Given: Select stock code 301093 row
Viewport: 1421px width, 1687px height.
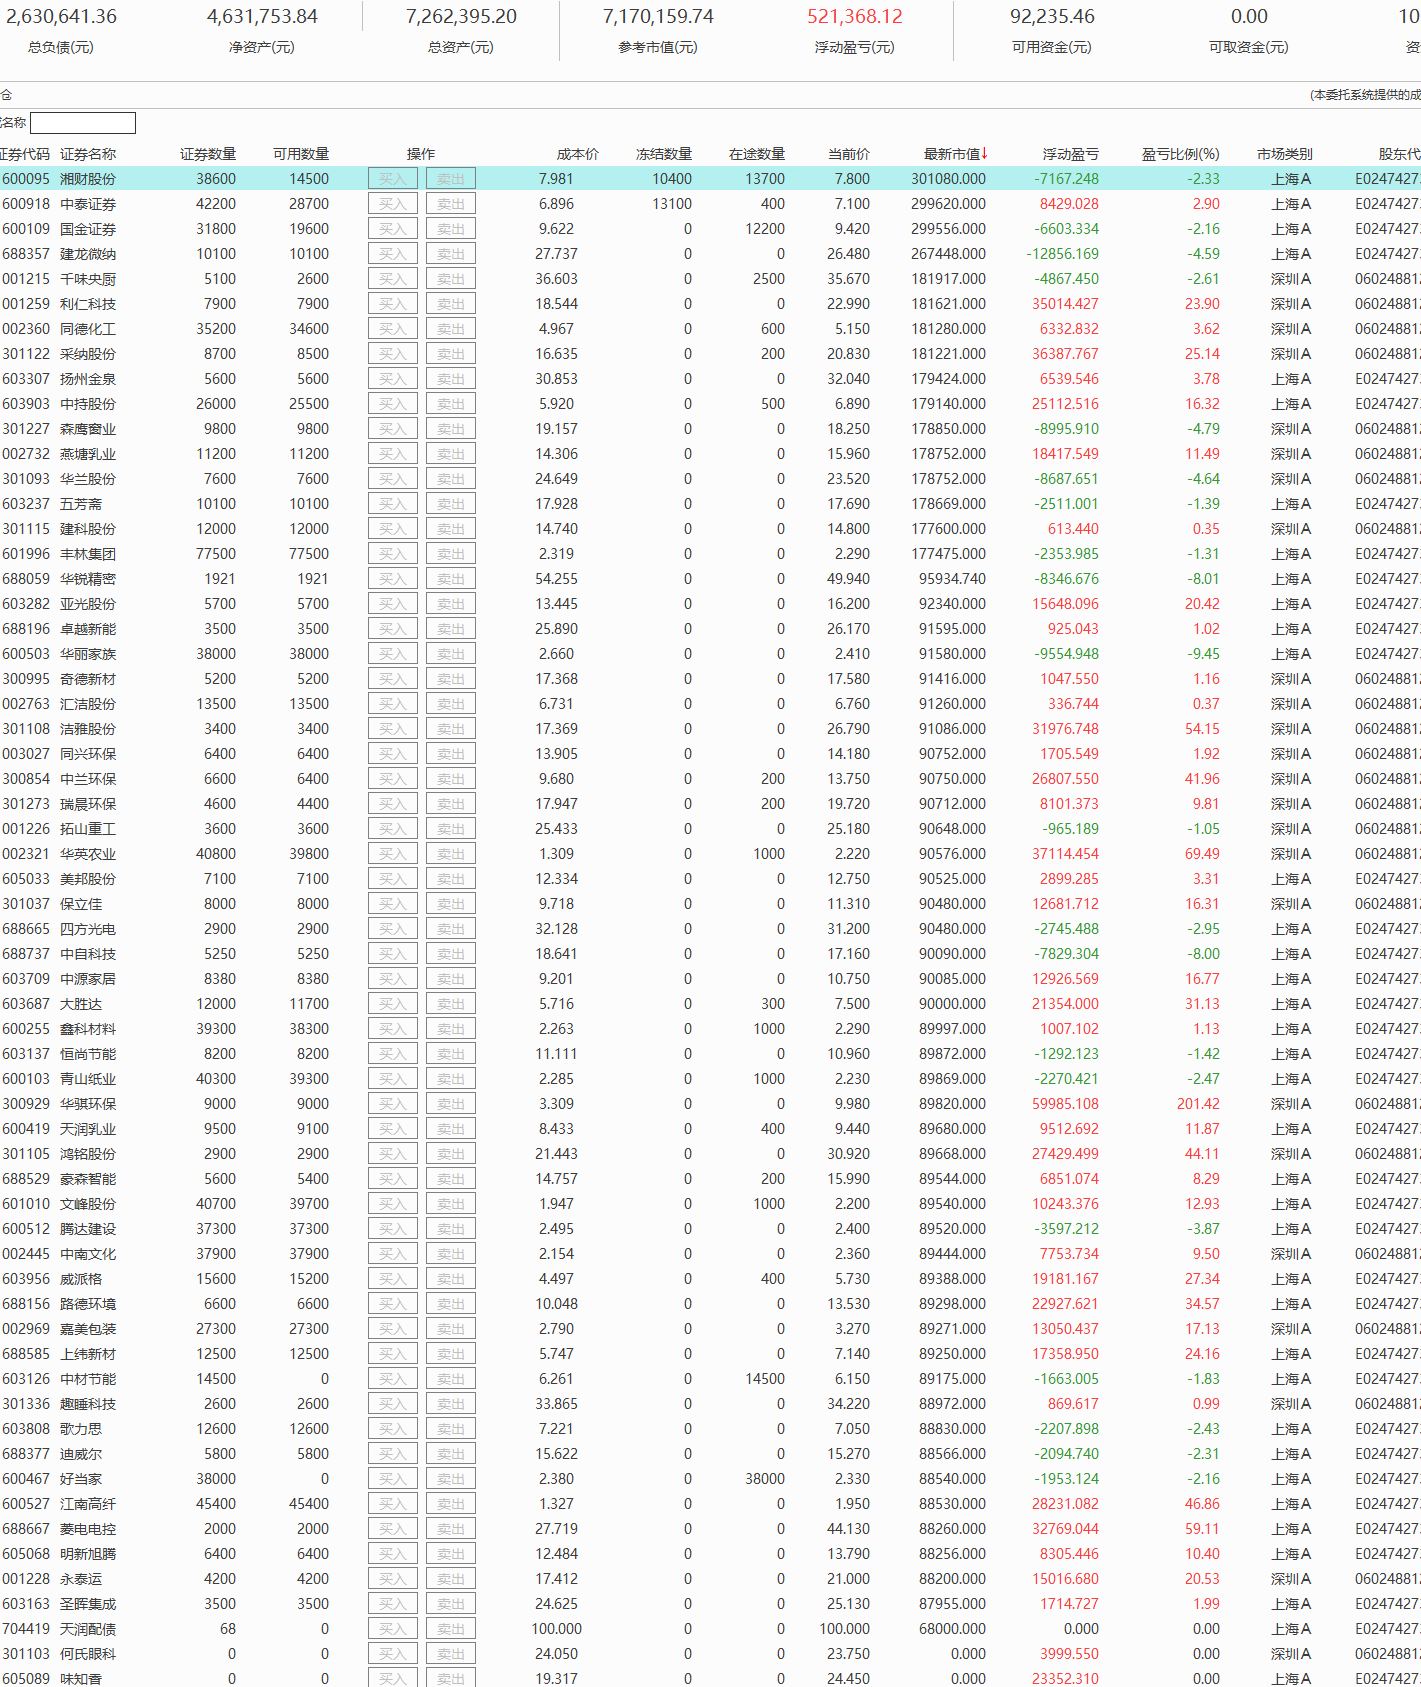Looking at the screenshot, I should (26, 479).
